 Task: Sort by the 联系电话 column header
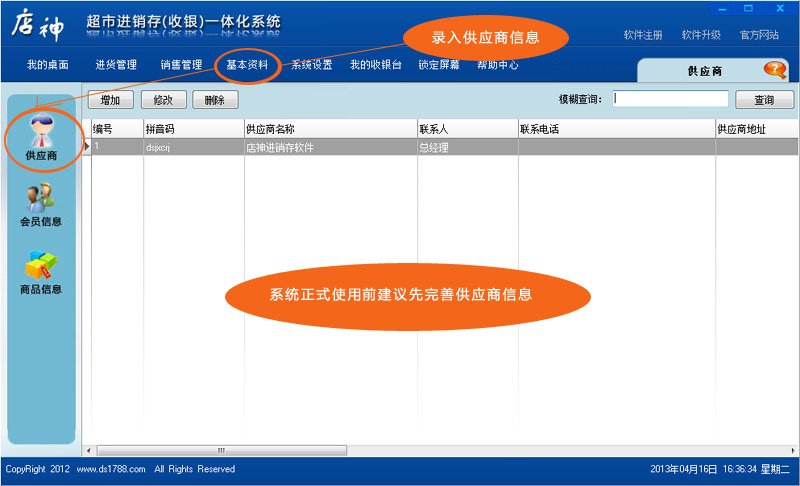pyautogui.click(x=617, y=130)
